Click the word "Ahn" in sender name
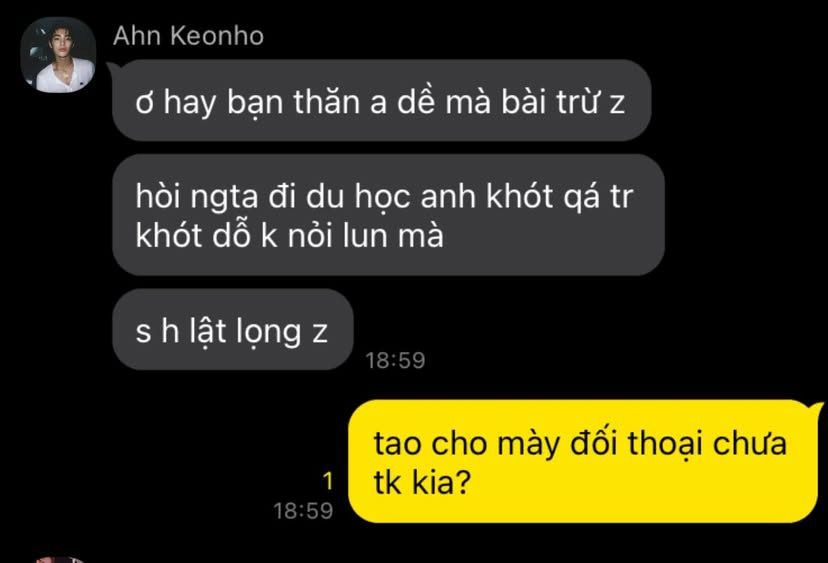 coord(137,36)
